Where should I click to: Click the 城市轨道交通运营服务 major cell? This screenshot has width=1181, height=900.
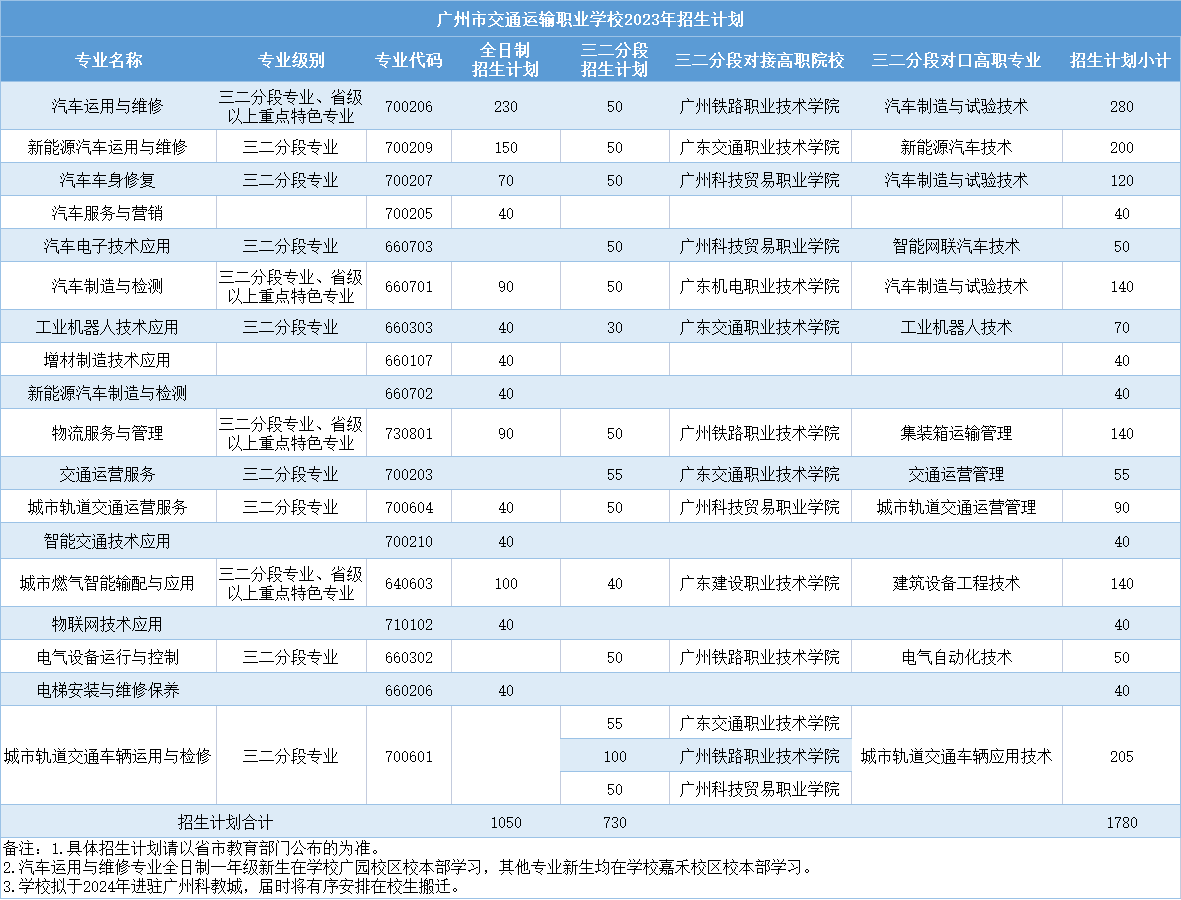[x=108, y=508]
